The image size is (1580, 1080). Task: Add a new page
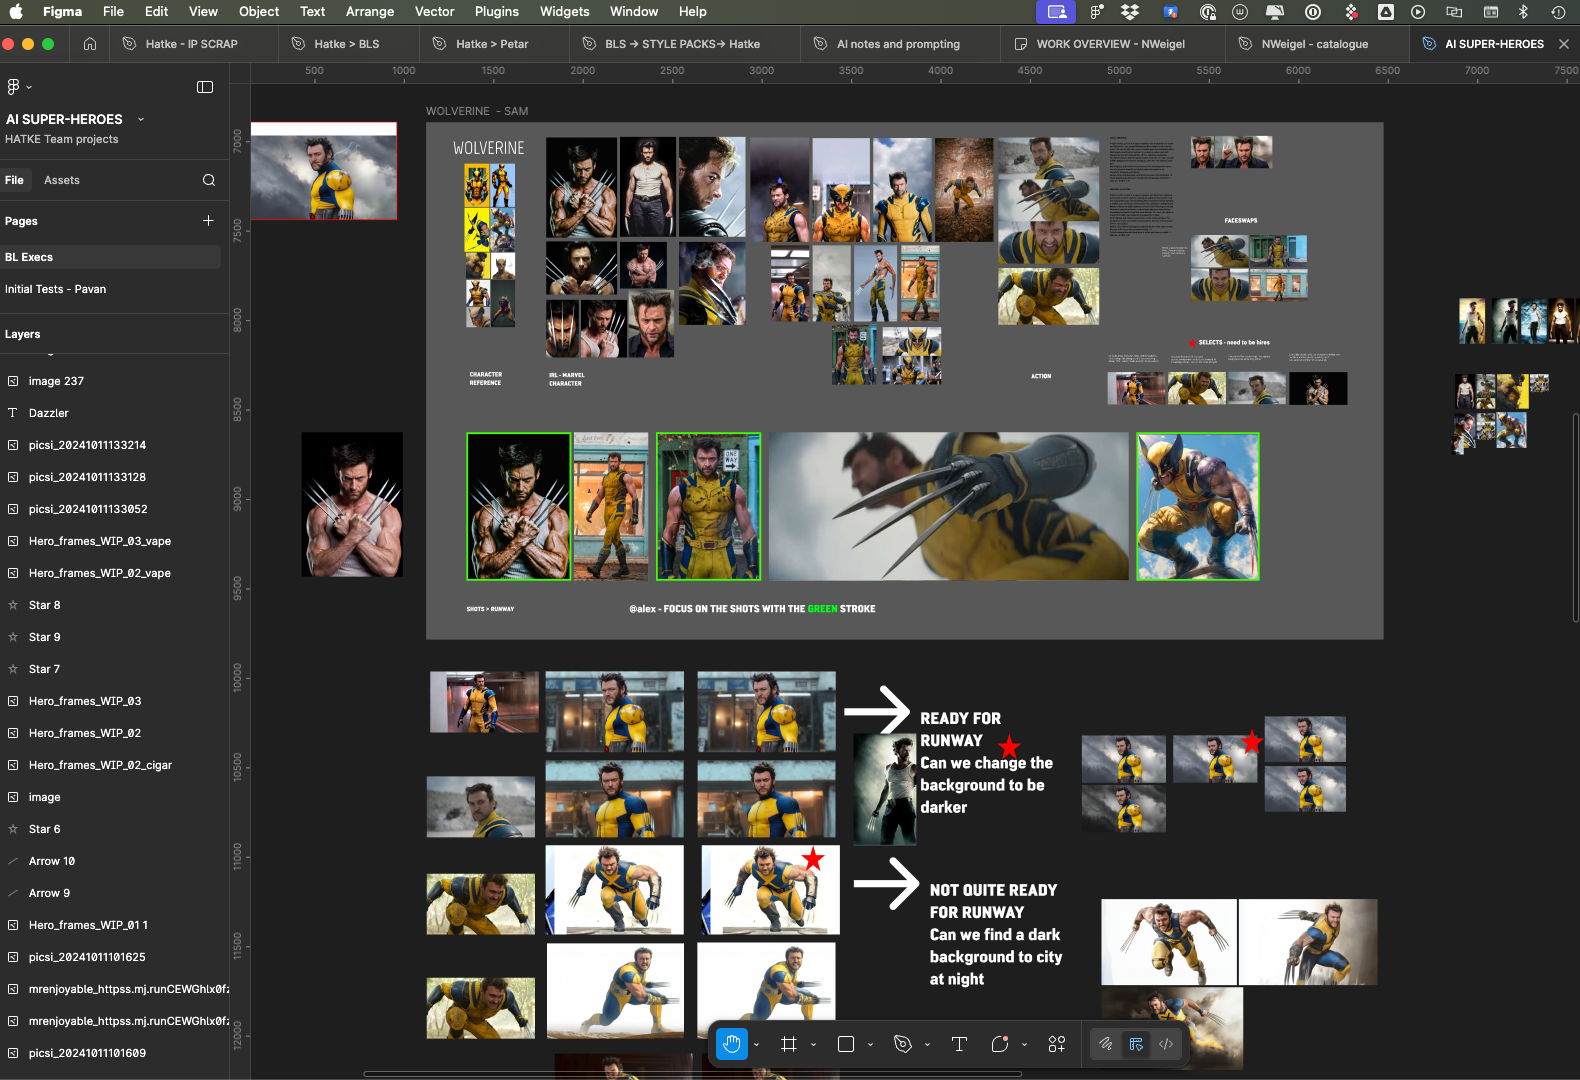click(208, 220)
